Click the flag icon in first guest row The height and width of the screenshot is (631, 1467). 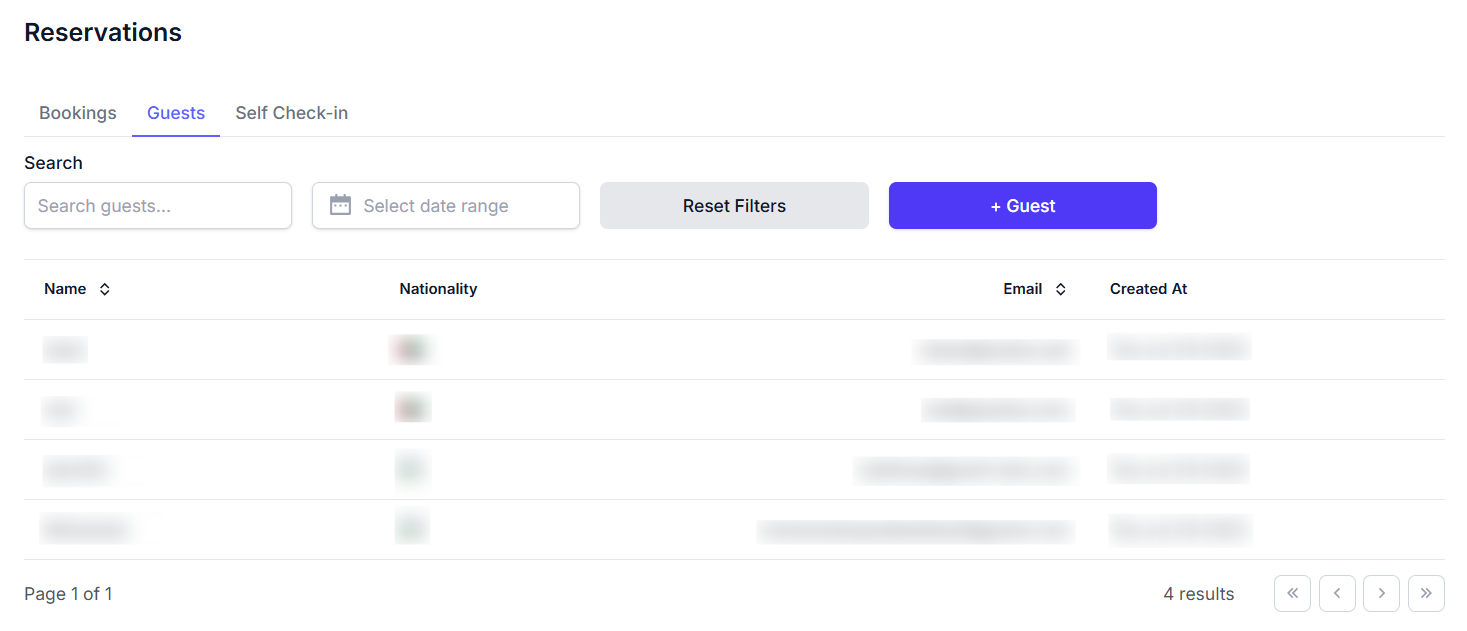(411, 349)
